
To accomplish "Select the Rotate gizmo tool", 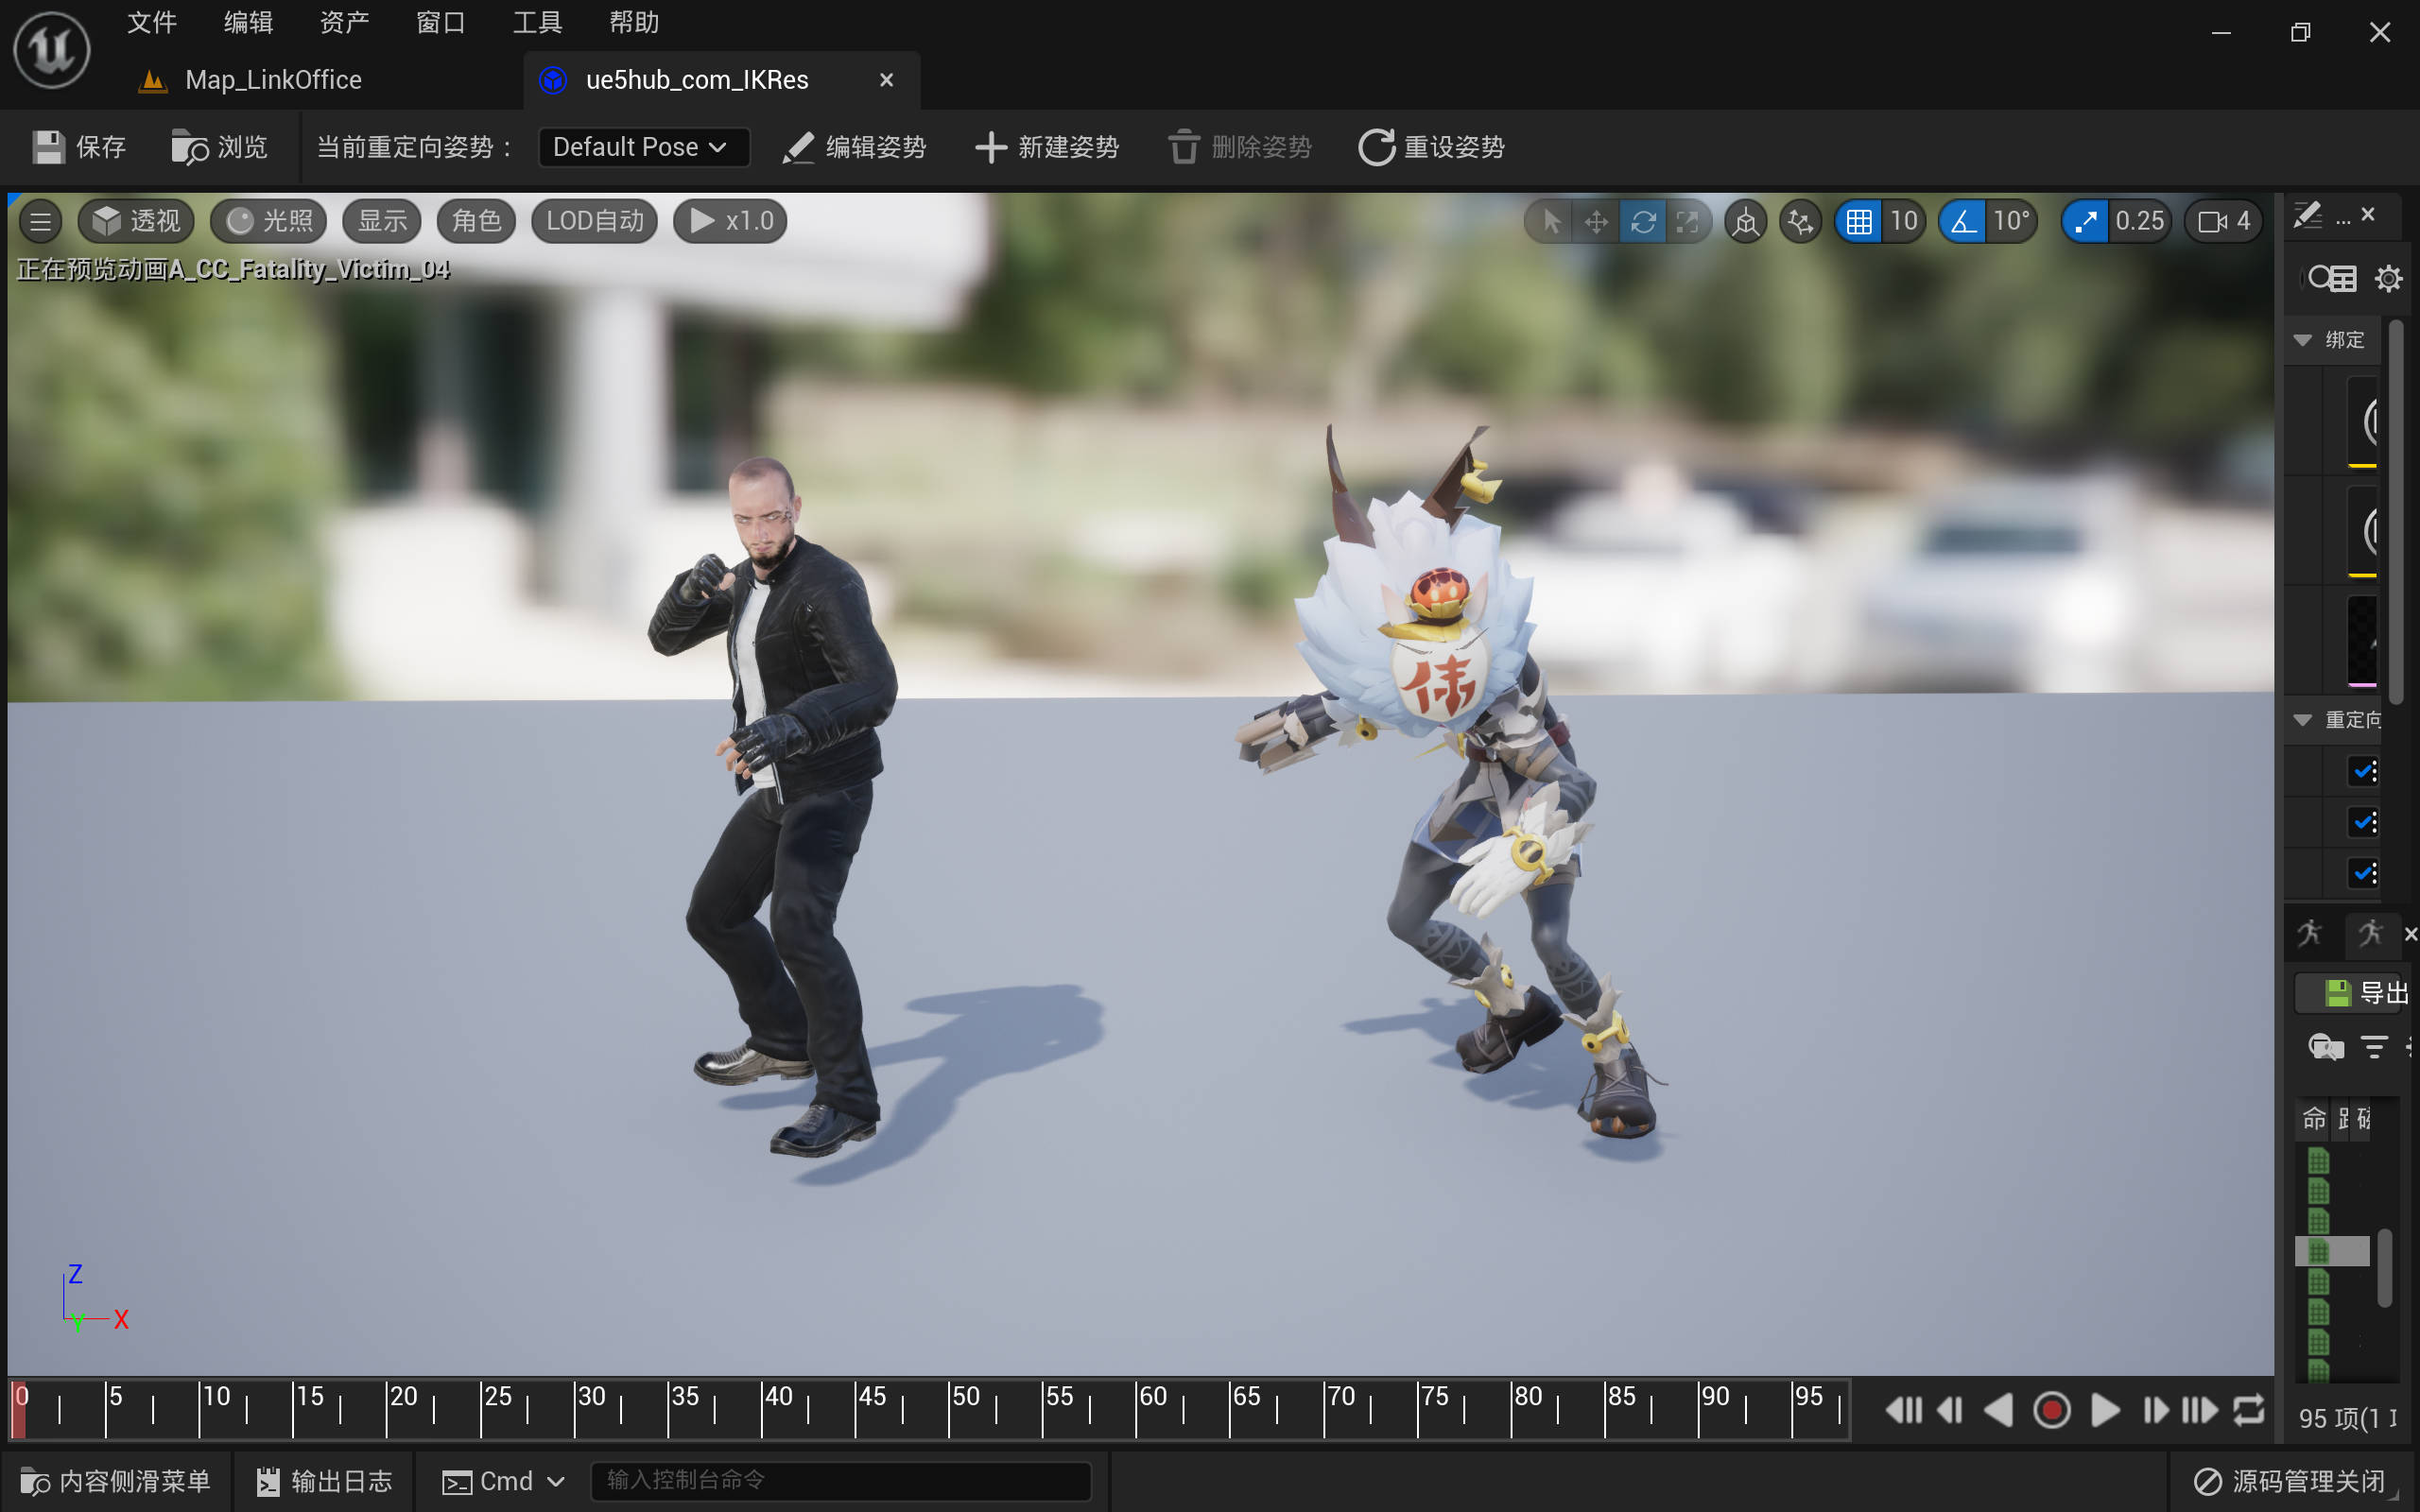I will [1642, 221].
